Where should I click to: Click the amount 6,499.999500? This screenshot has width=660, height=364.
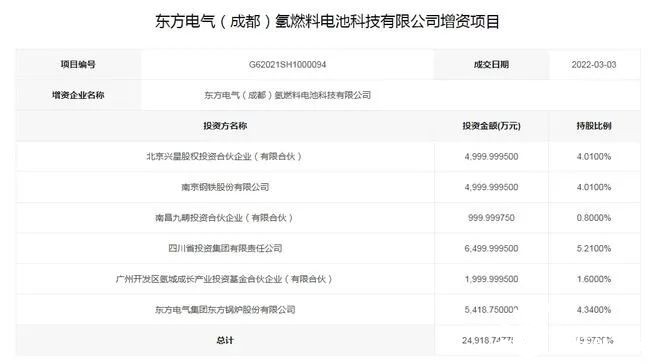(x=491, y=249)
